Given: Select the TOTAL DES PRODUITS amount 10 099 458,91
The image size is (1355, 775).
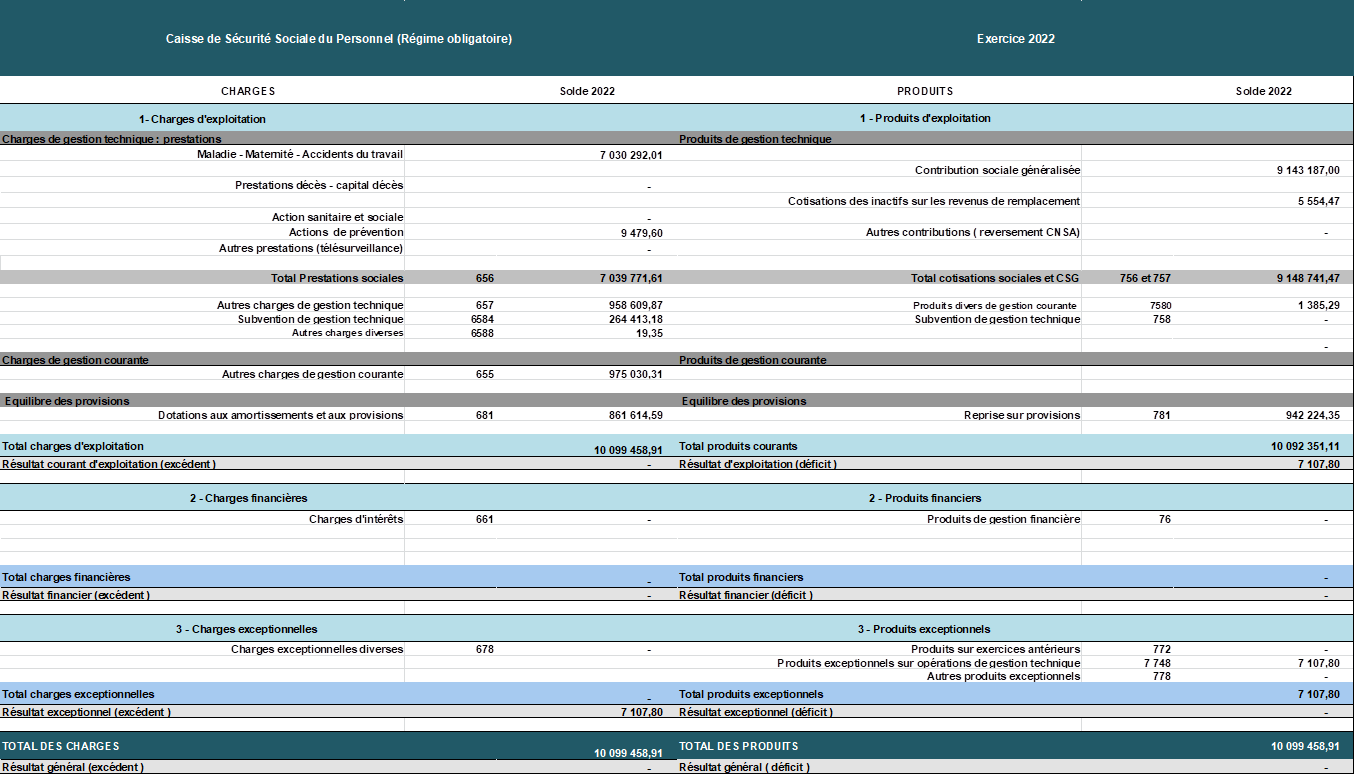Looking at the screenshot, I should (x=1305, y=746).
